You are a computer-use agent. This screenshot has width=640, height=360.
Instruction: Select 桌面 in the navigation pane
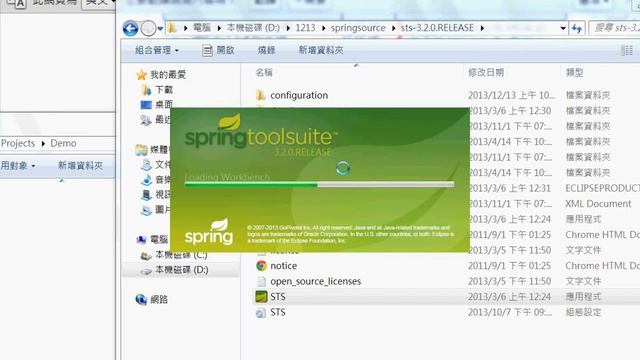(164, 104)
